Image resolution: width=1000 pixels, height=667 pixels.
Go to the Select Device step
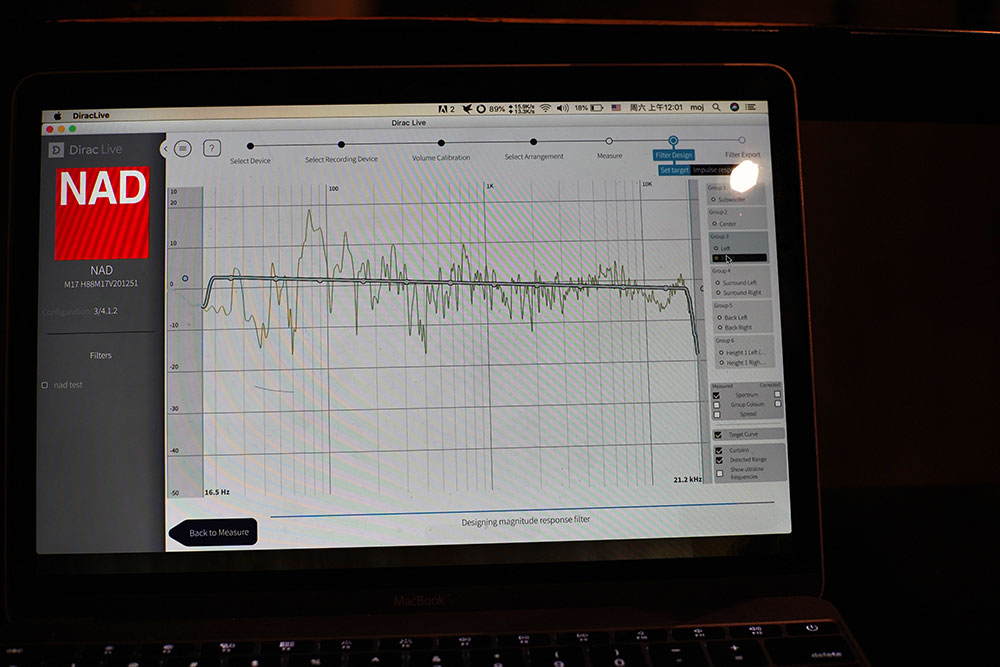(250, 153)
